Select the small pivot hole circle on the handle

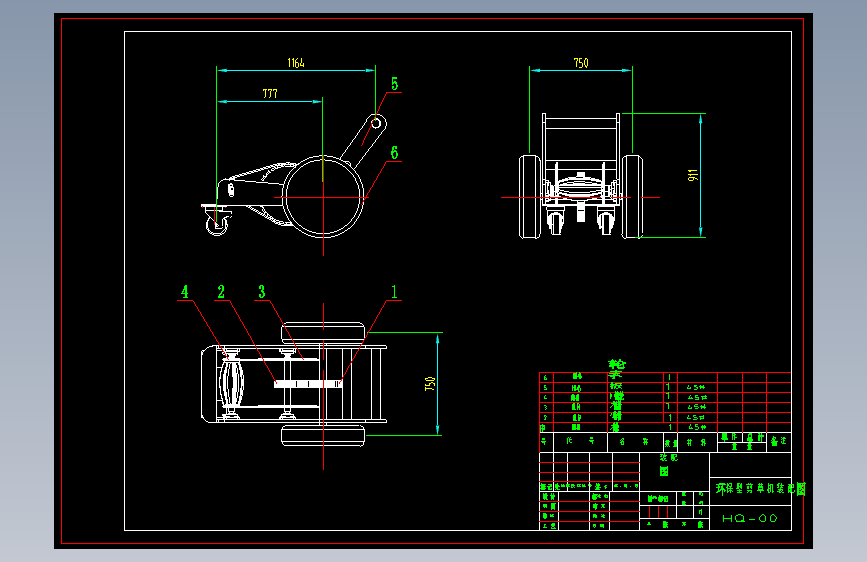(376, 123)
